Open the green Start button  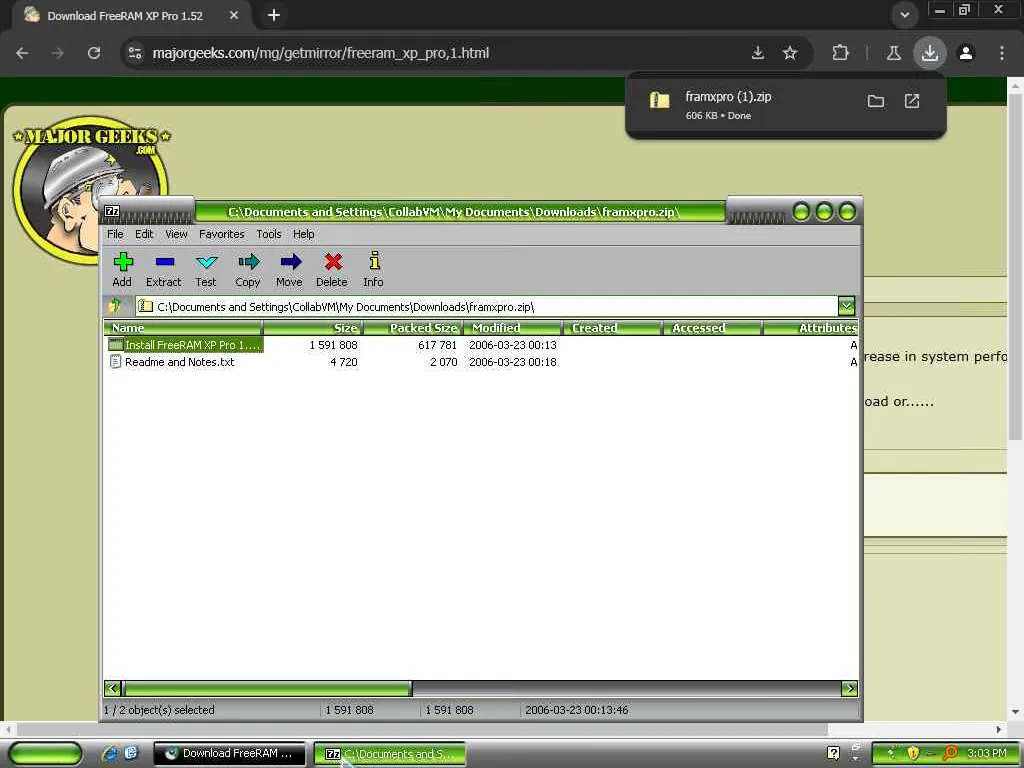(x=45, y=753)
